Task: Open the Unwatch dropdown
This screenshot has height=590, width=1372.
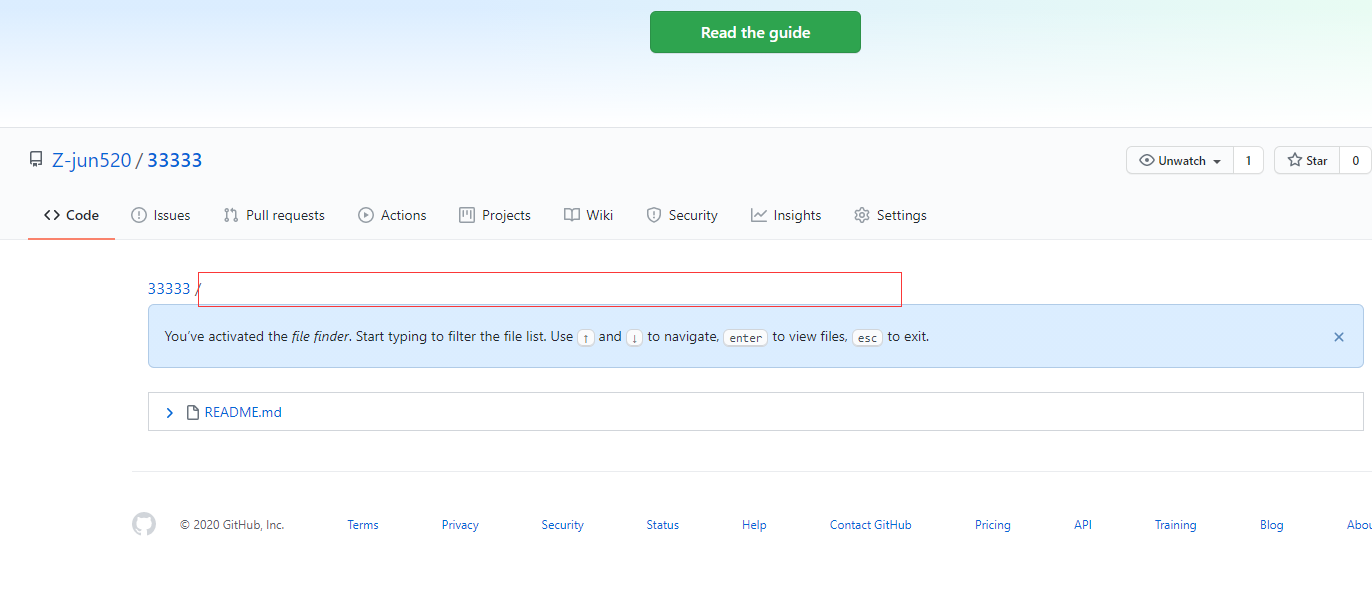Action: [x=1180, y=160]
